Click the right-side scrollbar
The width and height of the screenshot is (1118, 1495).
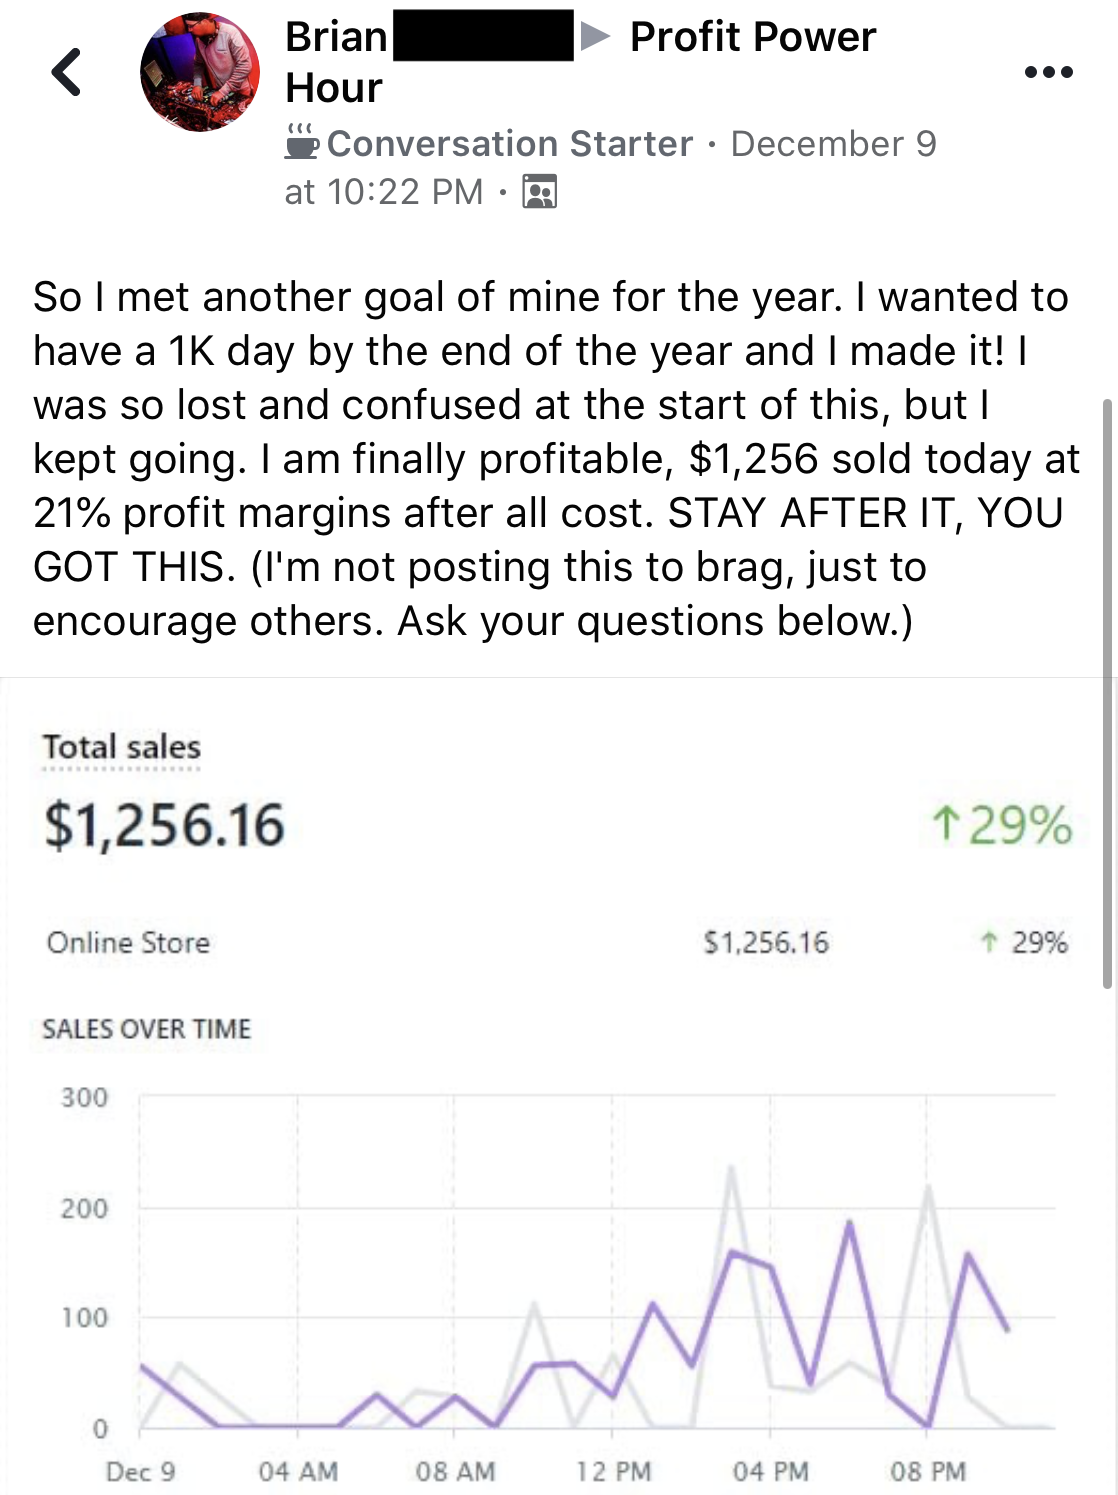coord(1107,693)
